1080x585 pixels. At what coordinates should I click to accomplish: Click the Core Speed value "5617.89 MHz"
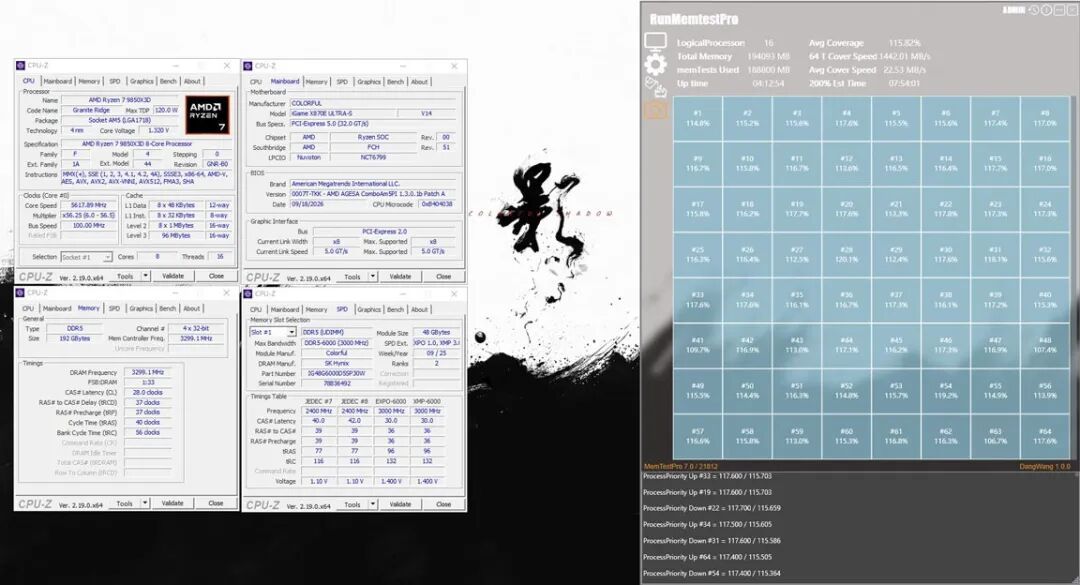tap(89, 205)
